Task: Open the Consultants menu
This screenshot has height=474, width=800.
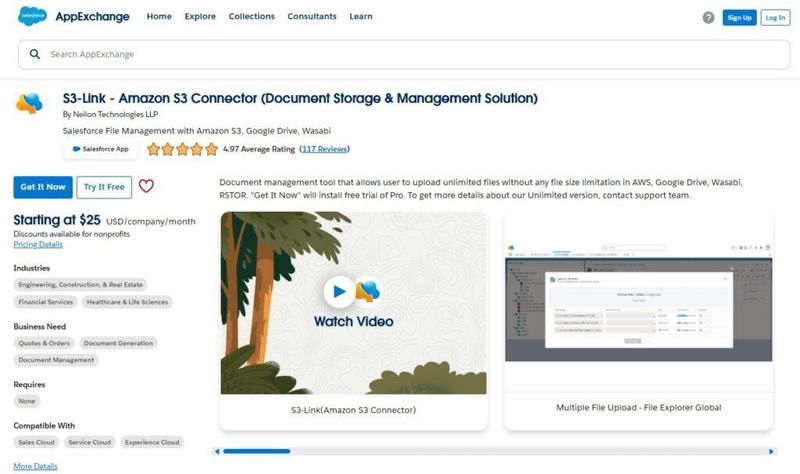Action: [312, 16]
